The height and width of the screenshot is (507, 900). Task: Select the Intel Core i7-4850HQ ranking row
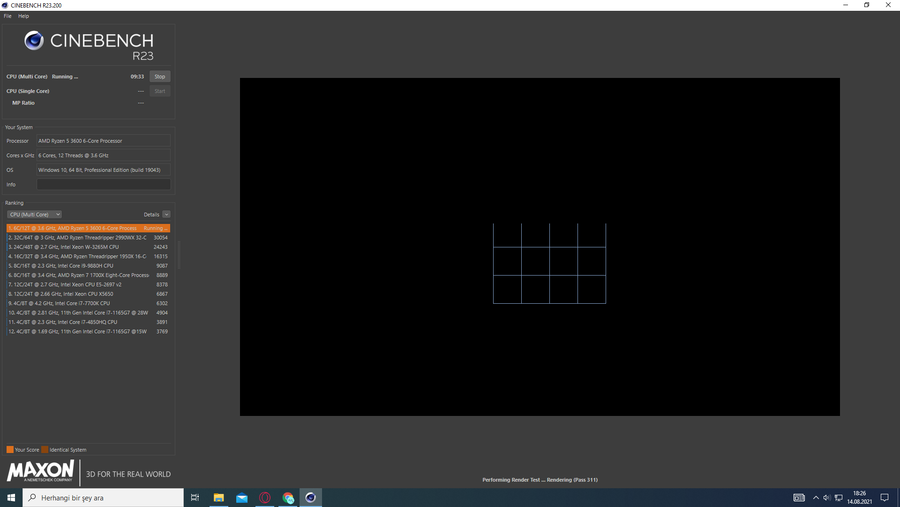click(x=88, y=322)
